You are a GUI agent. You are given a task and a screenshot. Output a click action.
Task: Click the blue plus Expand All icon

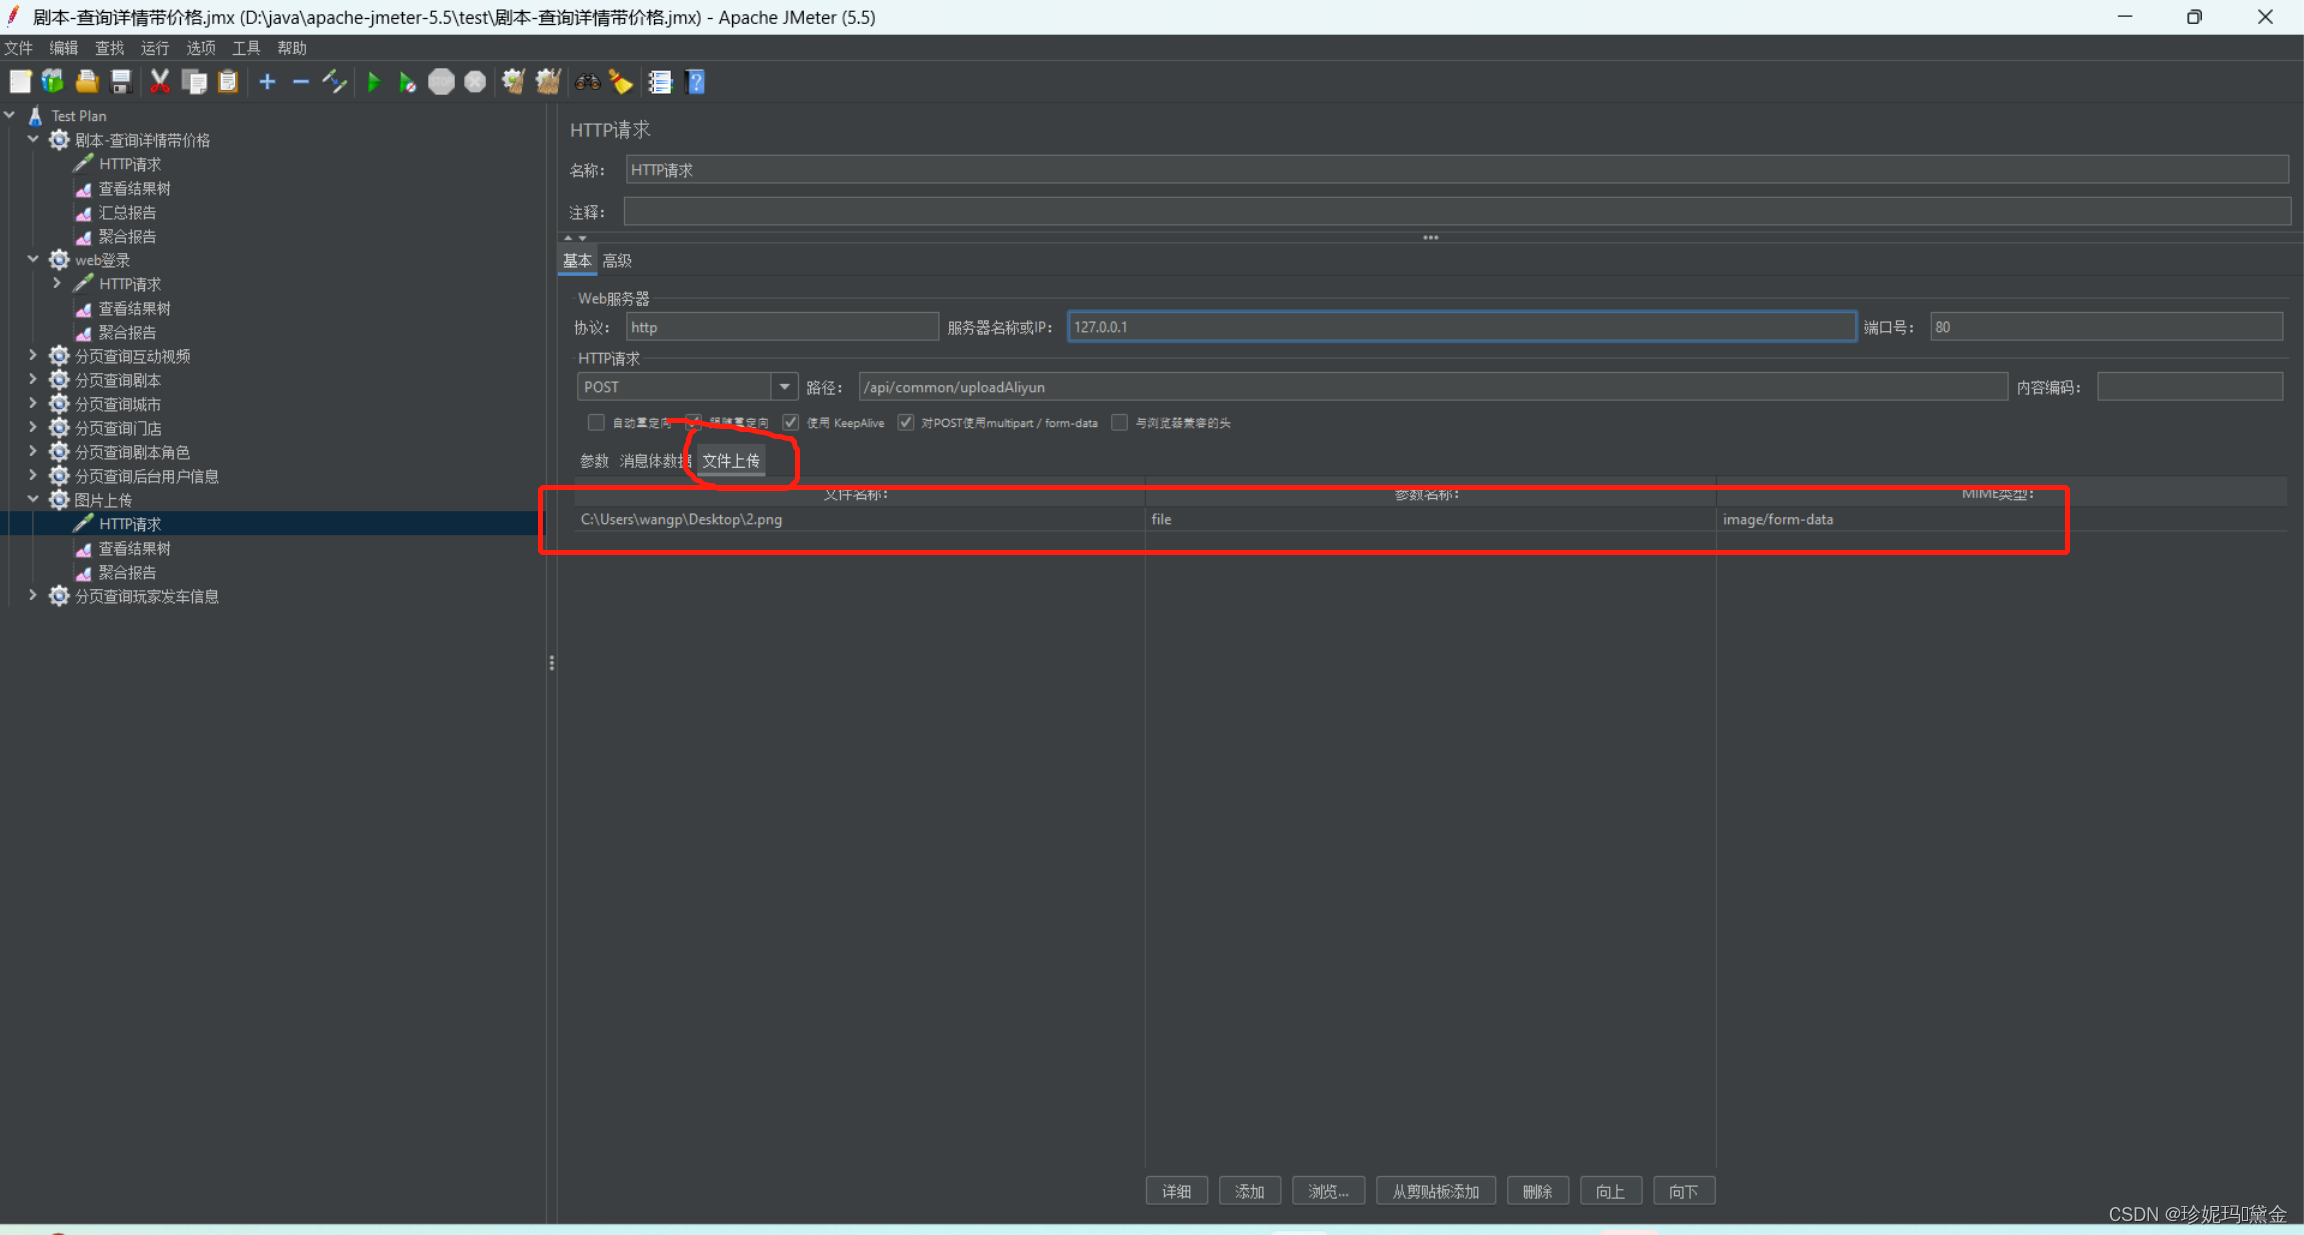point(267,82)
